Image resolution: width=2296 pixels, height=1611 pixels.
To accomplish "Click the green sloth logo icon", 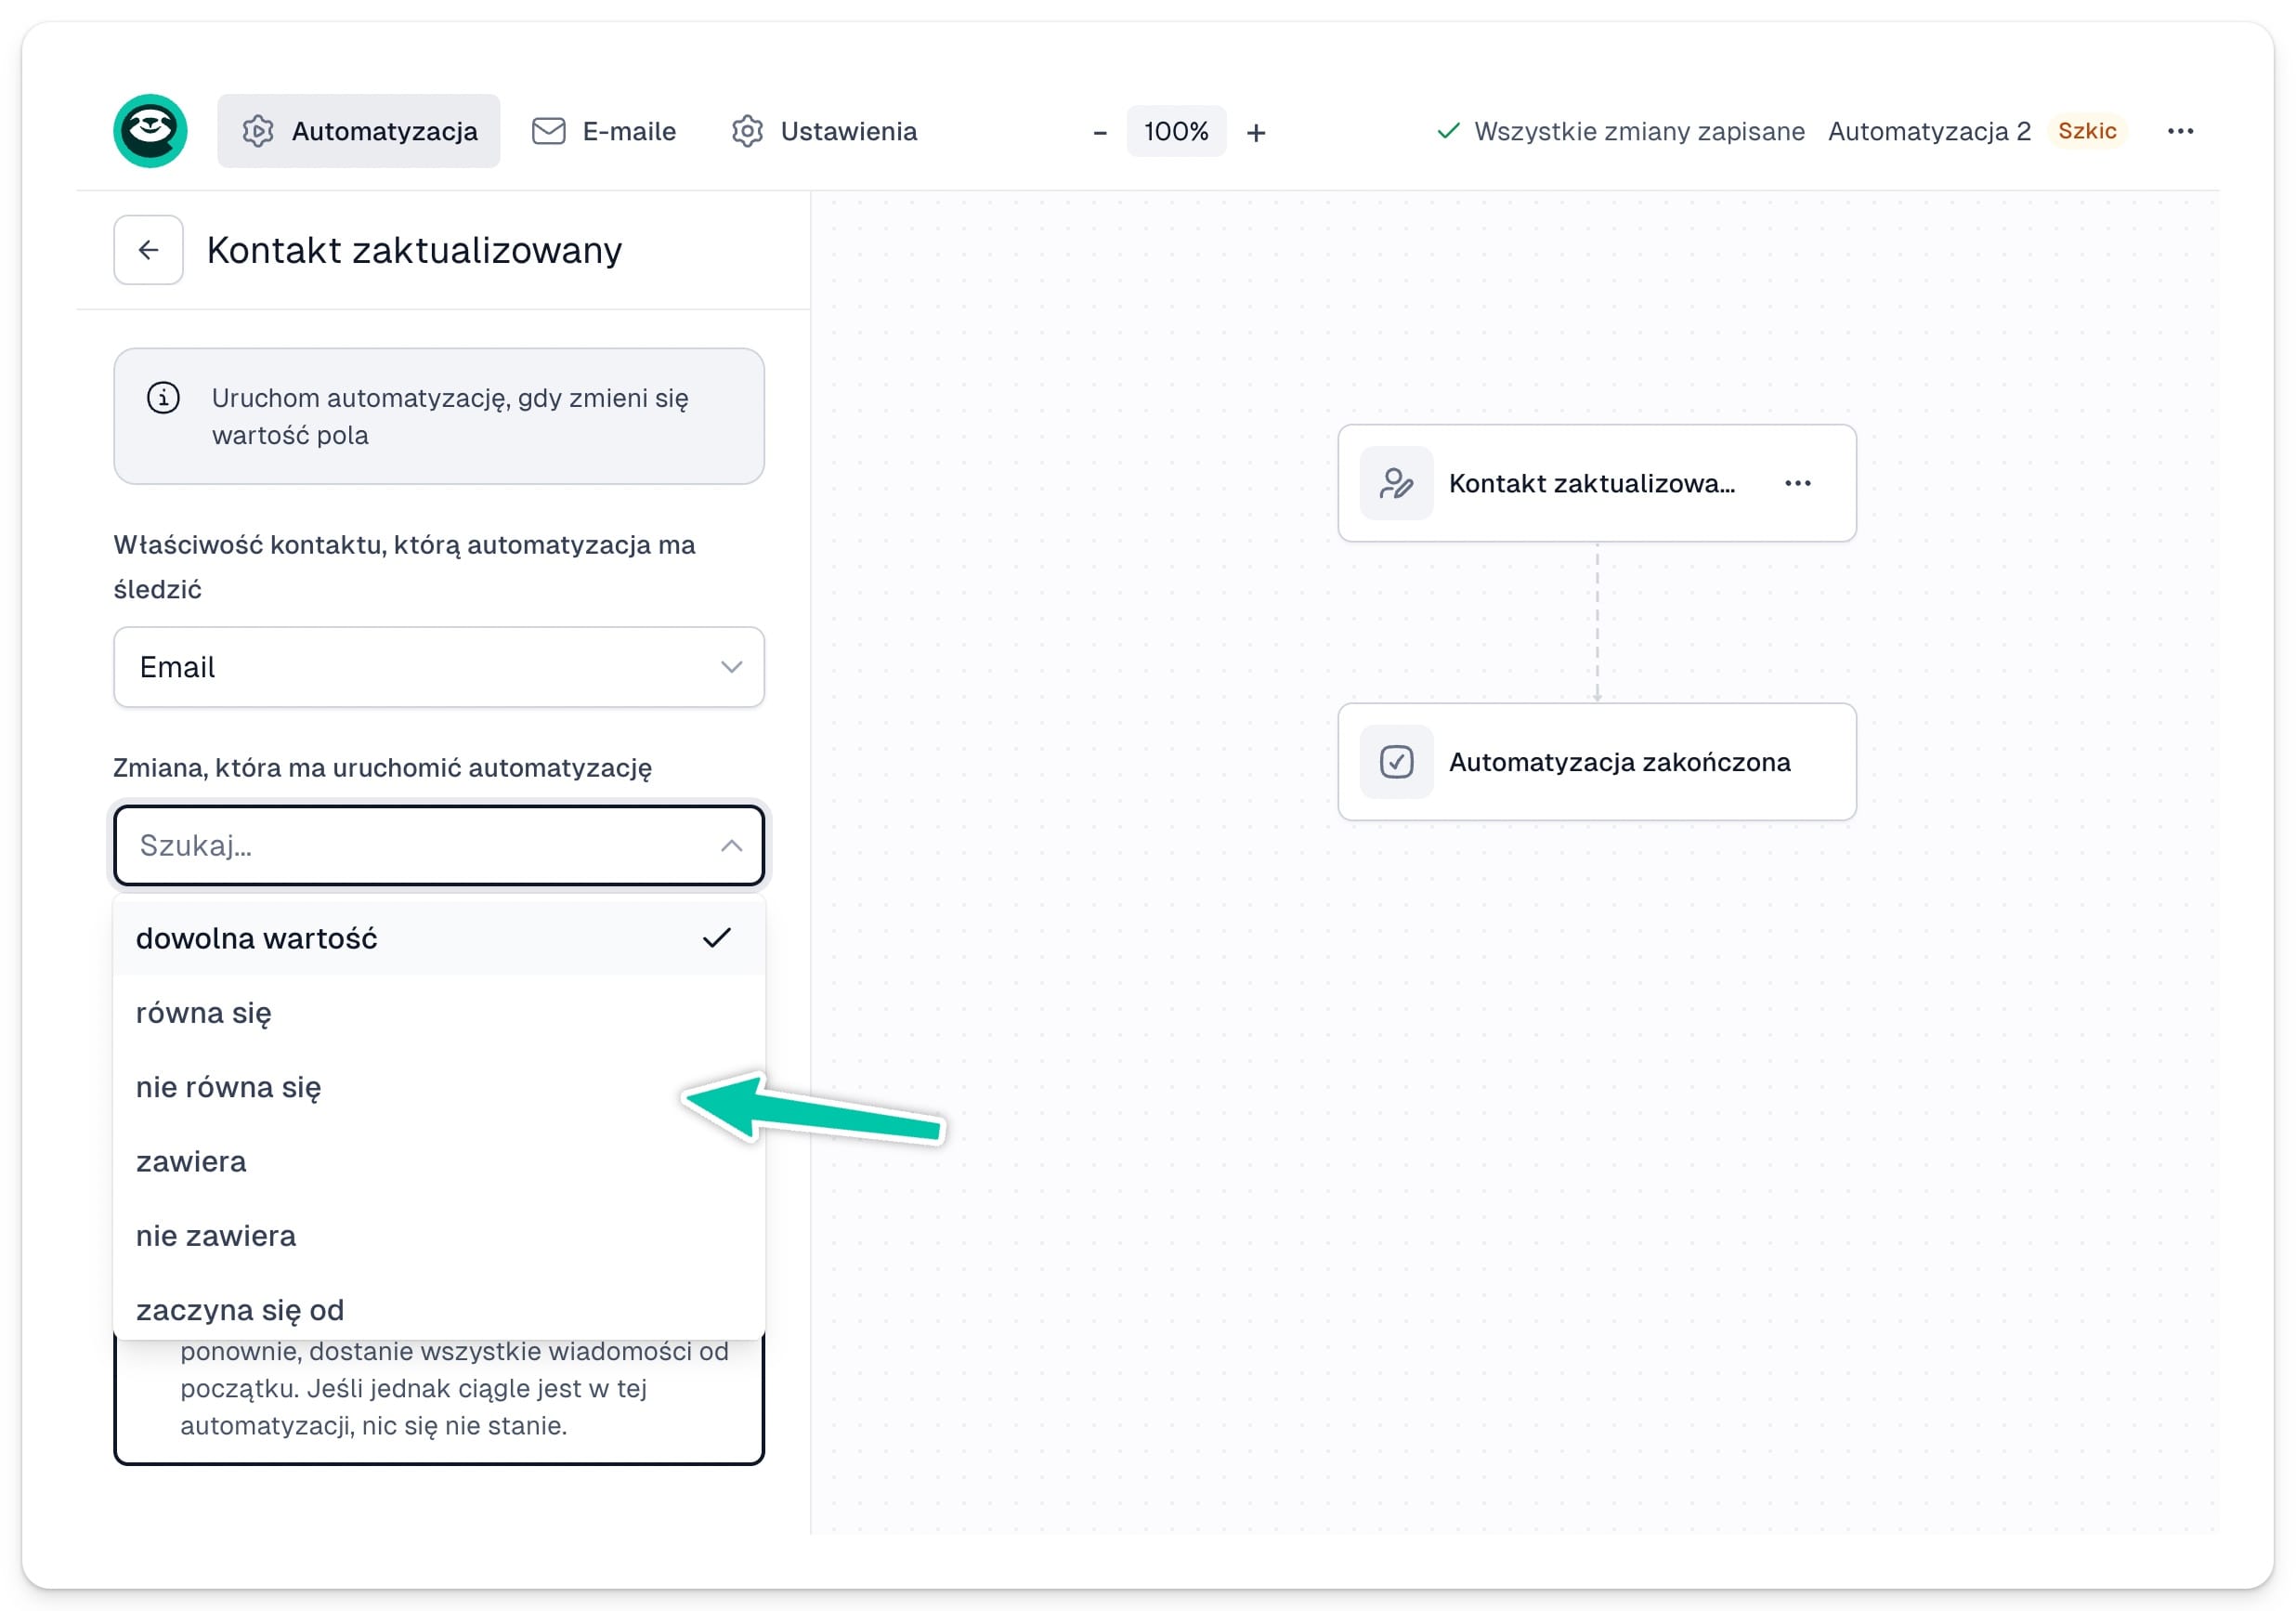I will click(x=150, y=131).
